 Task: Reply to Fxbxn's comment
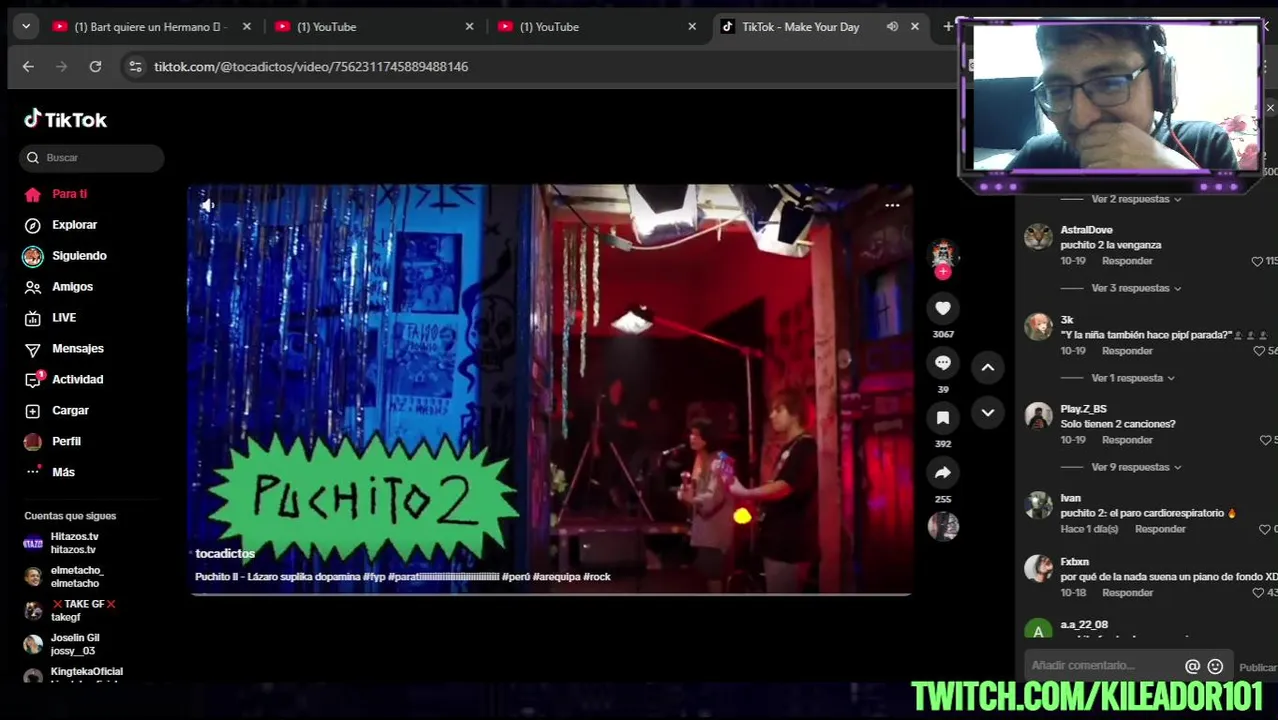point(1127,593)
